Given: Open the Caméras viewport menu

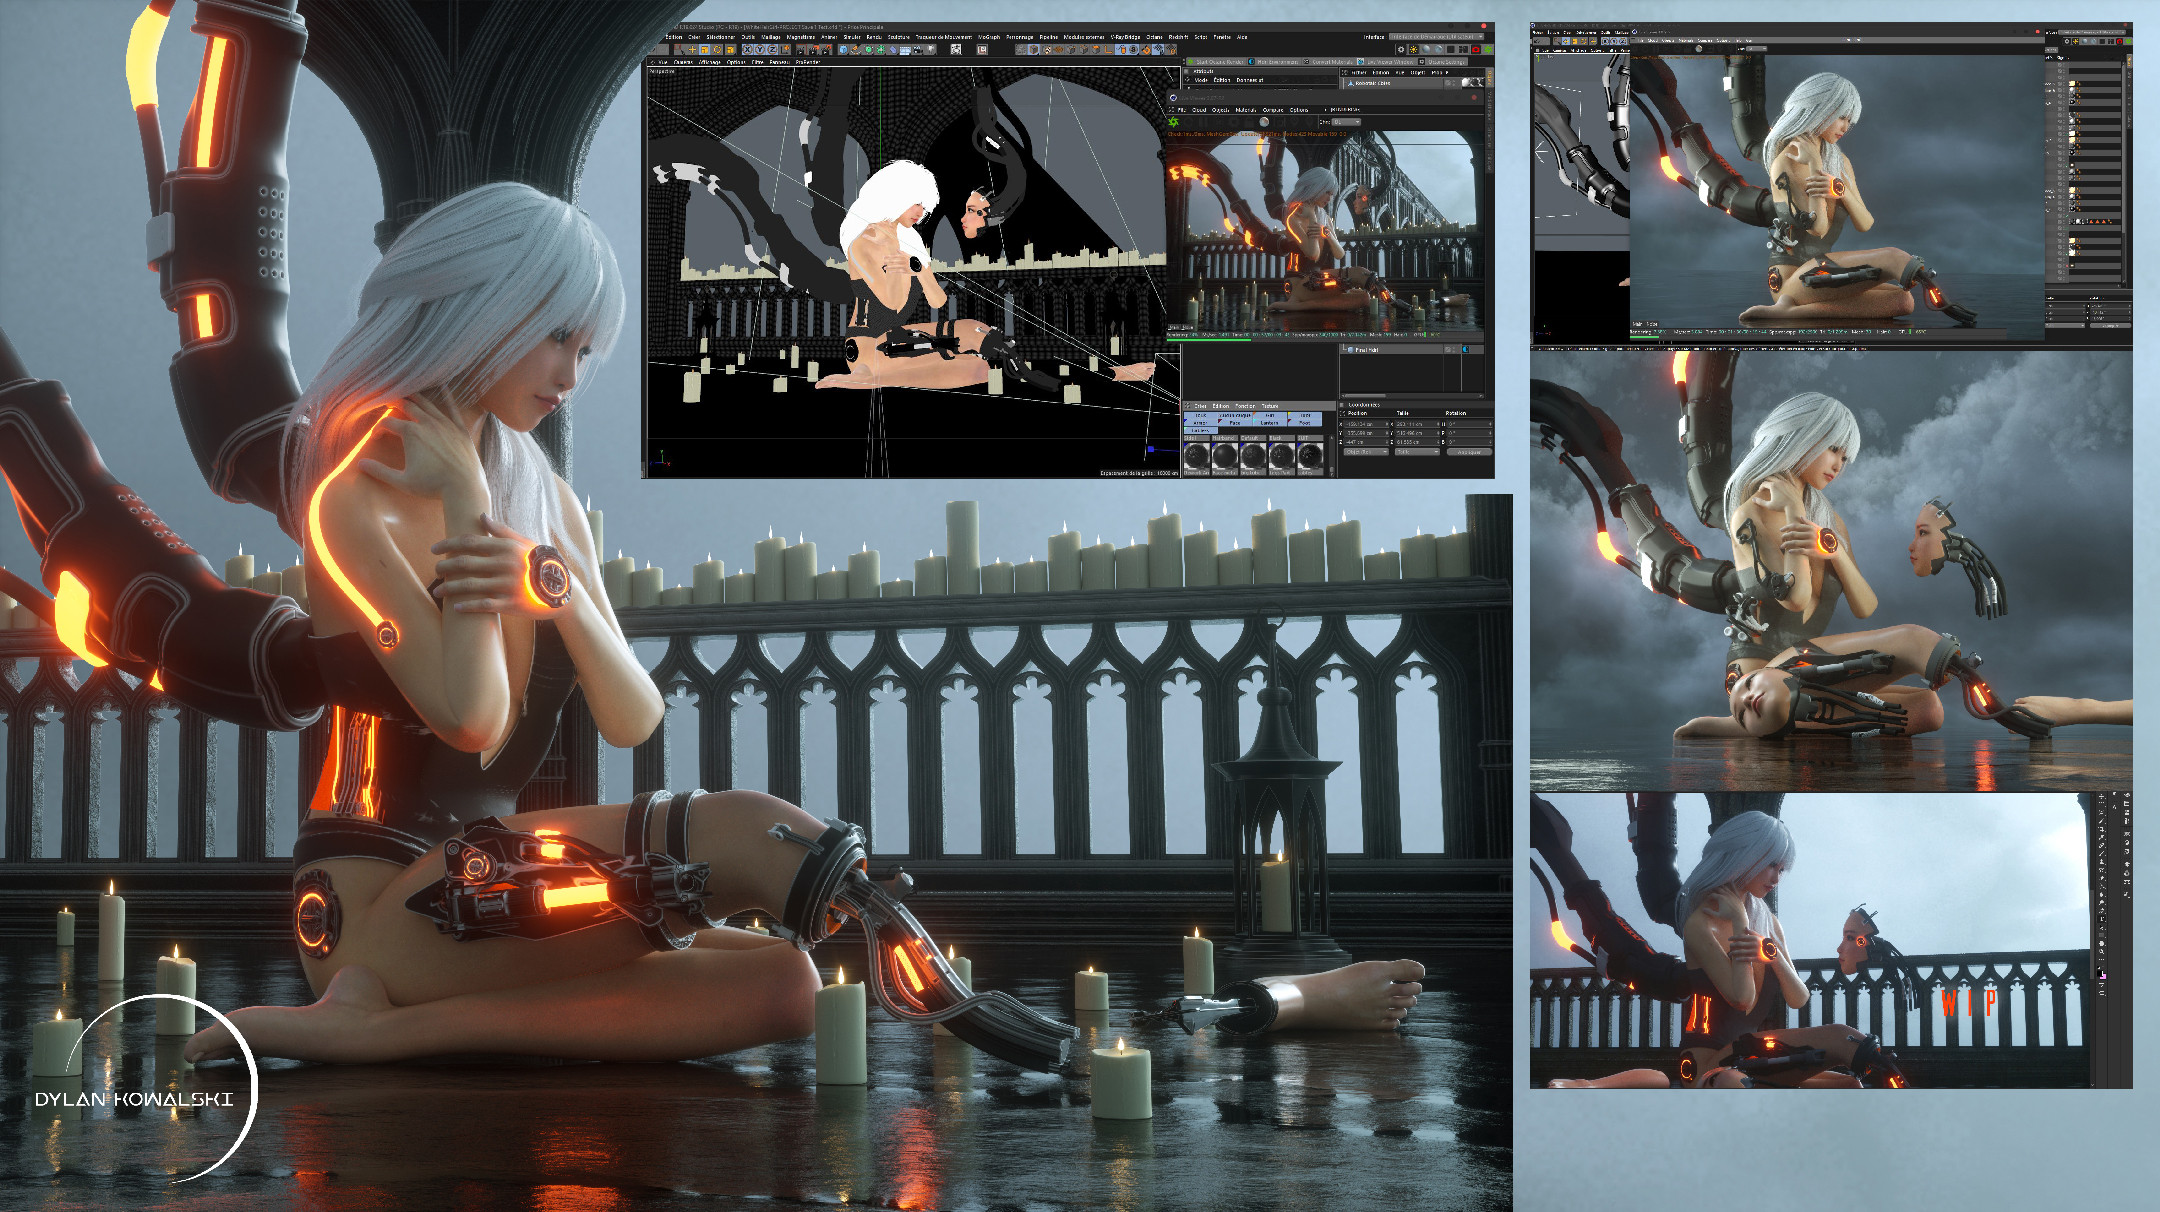Looking at the screenshot, I should tap(683, 62).
